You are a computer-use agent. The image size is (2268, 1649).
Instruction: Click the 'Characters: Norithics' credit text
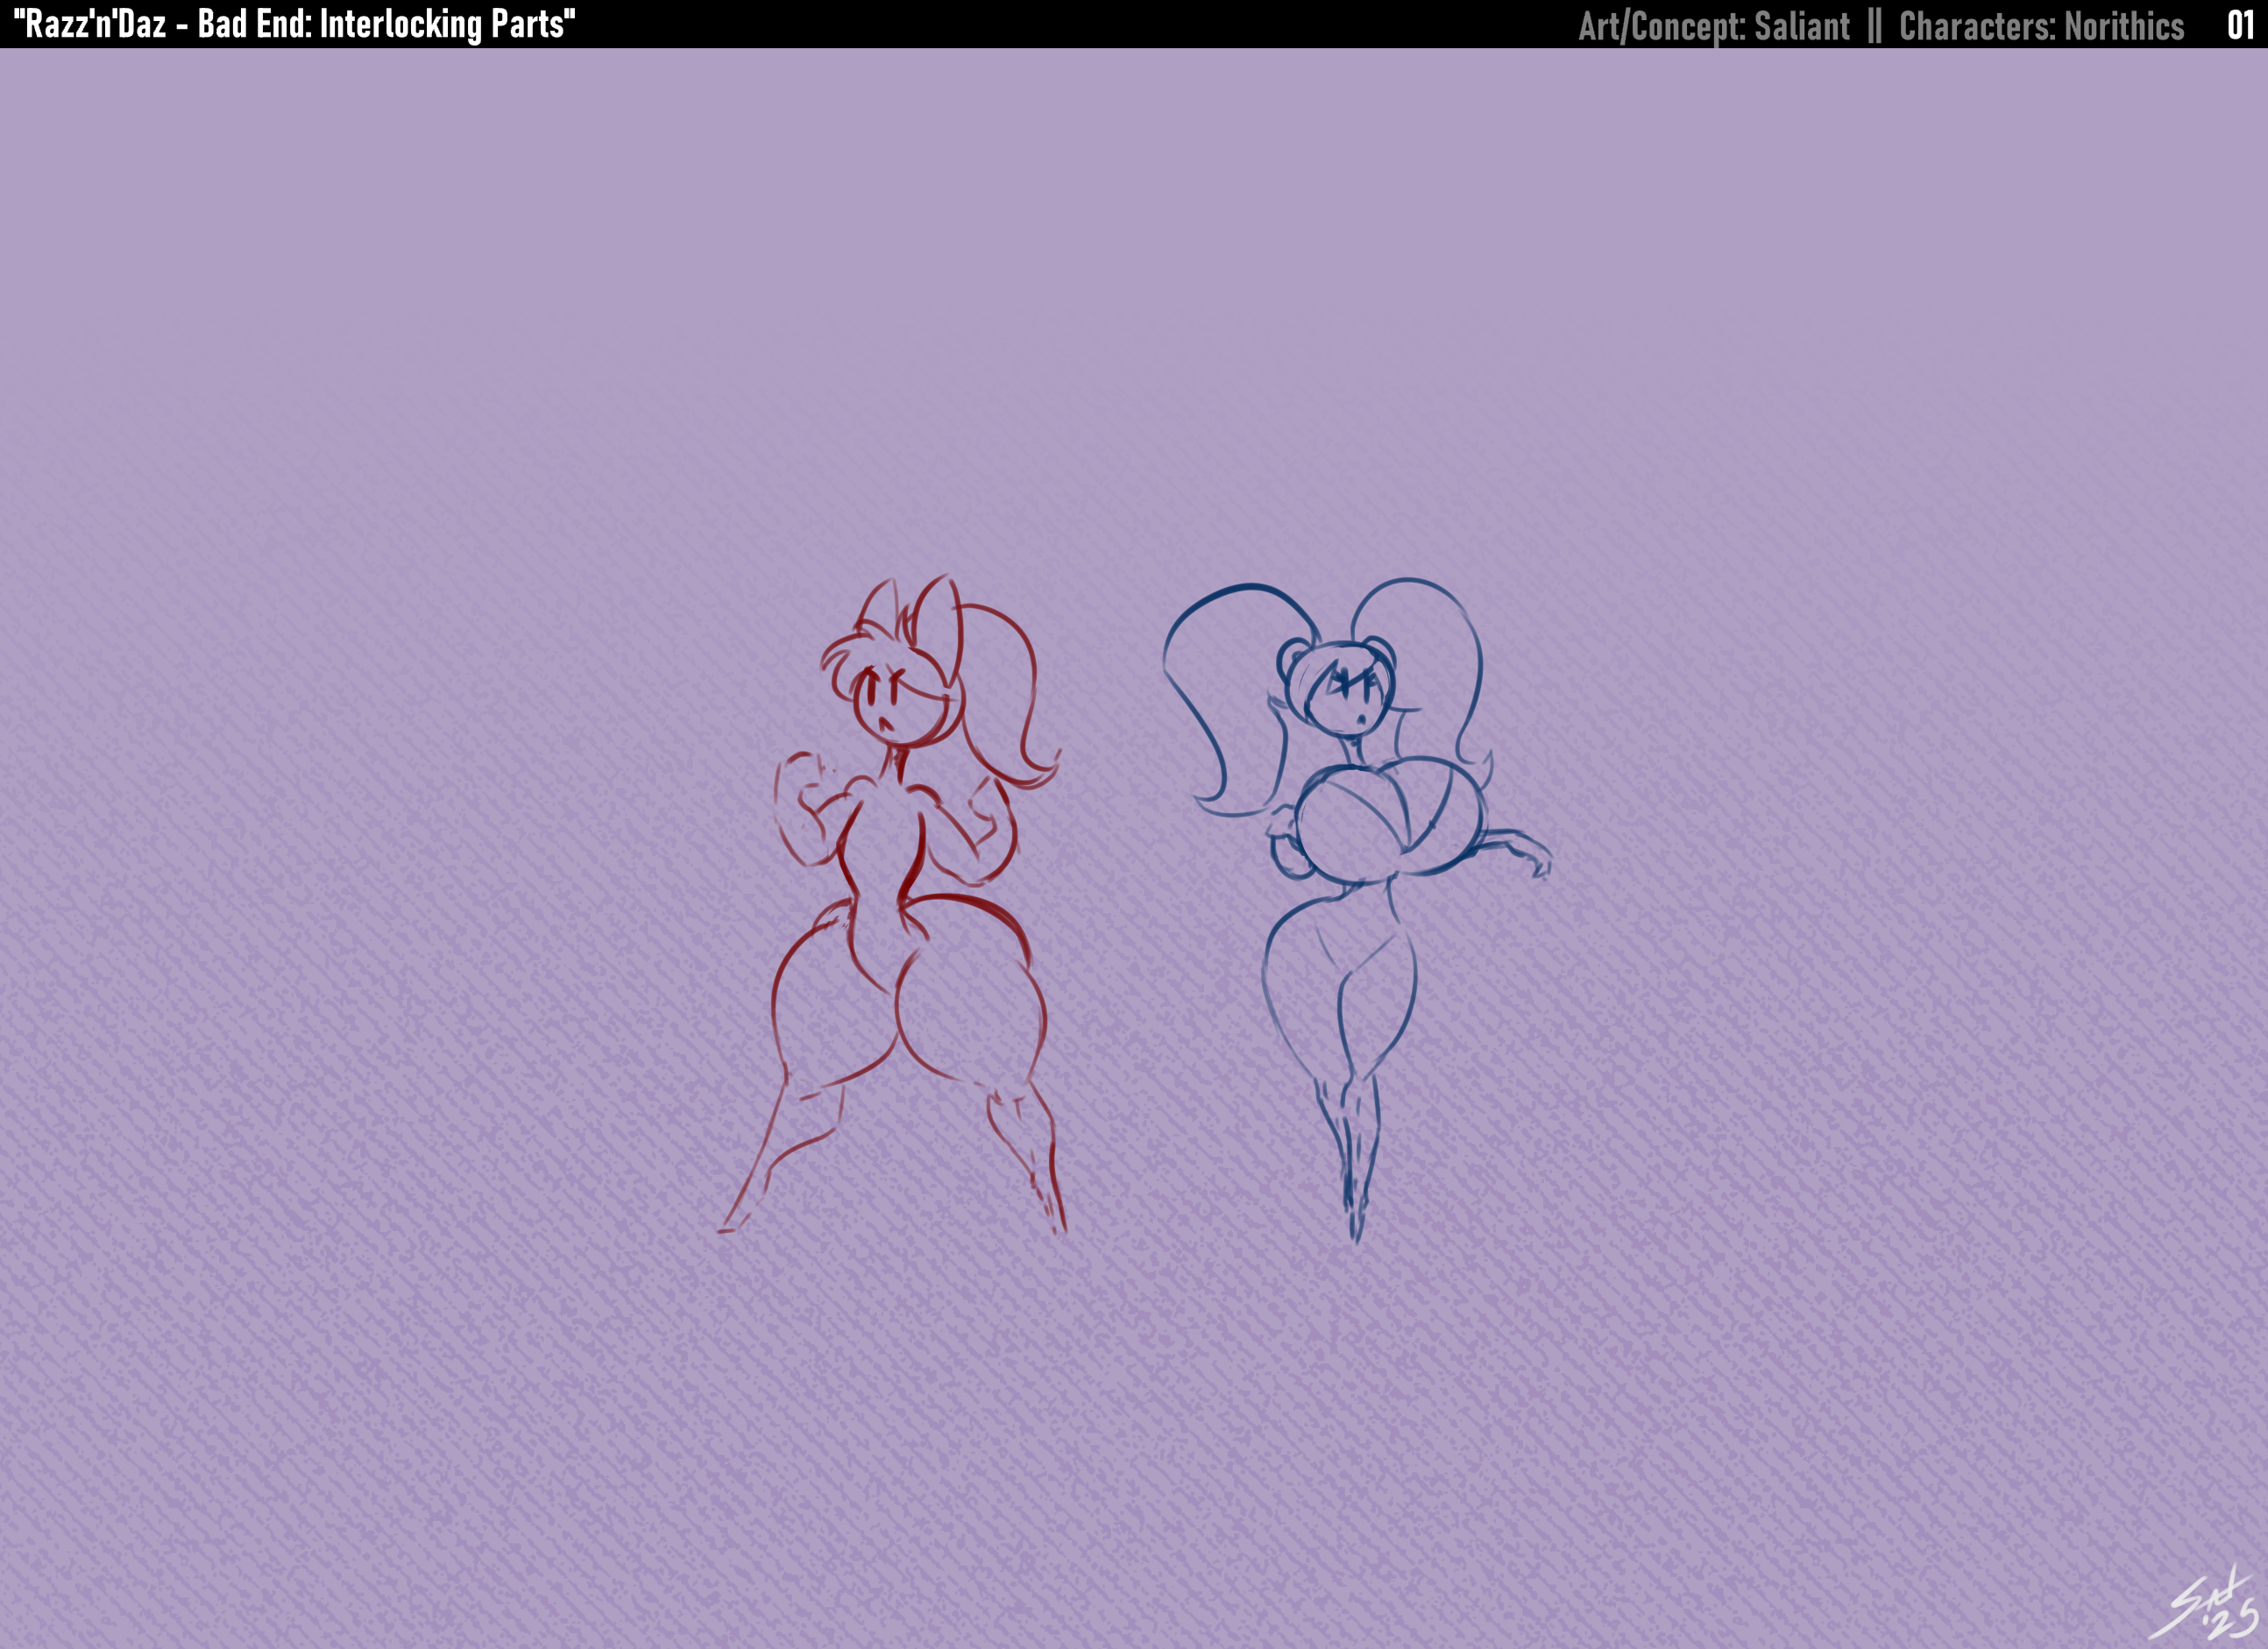[x=2041, y=26]
